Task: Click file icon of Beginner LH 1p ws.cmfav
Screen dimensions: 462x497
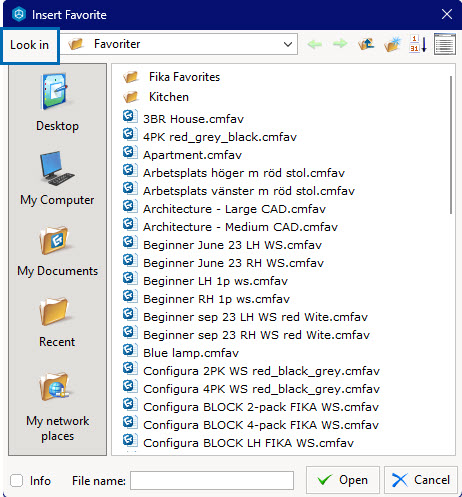Action: pyautogui.click(x=130, y=279)
